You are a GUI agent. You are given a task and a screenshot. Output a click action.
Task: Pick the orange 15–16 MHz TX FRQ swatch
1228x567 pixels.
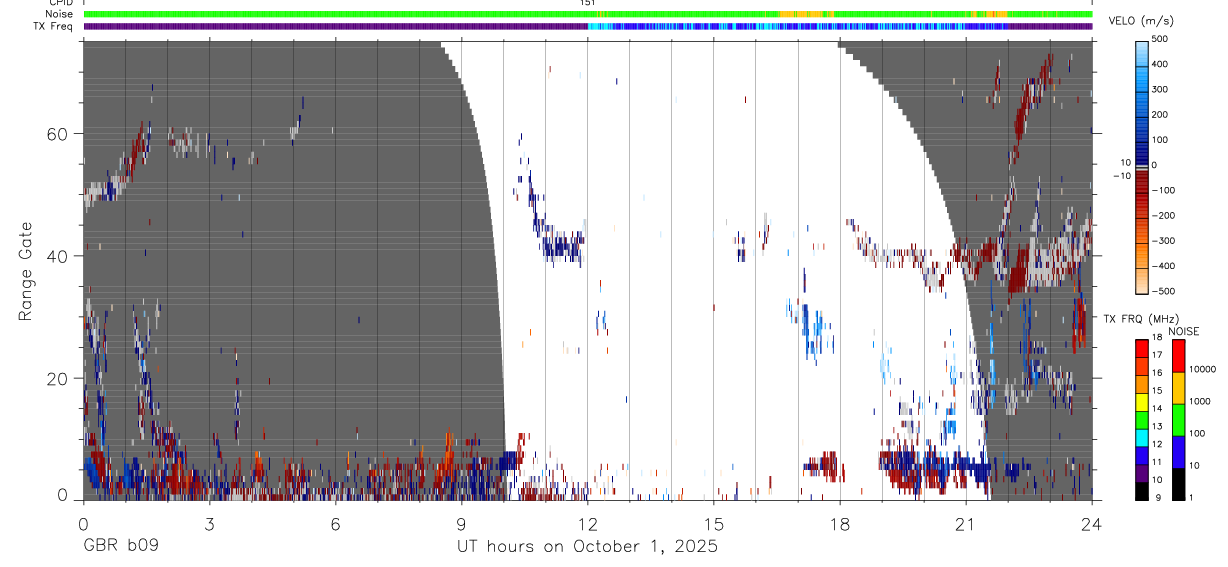pos(1141,383)
